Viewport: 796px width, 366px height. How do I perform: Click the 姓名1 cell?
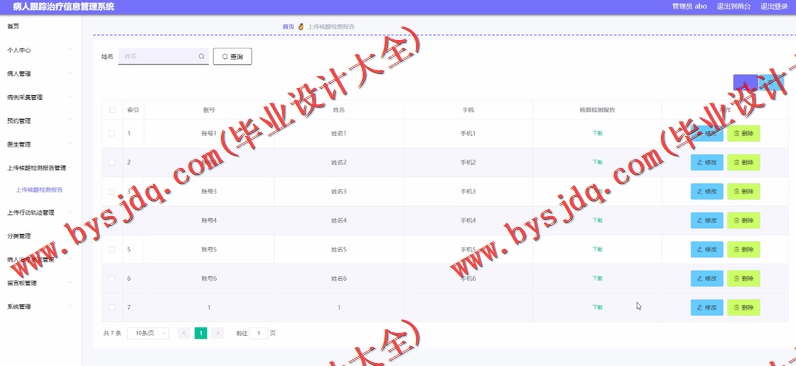pyautogui.click(x=339, y=134)
